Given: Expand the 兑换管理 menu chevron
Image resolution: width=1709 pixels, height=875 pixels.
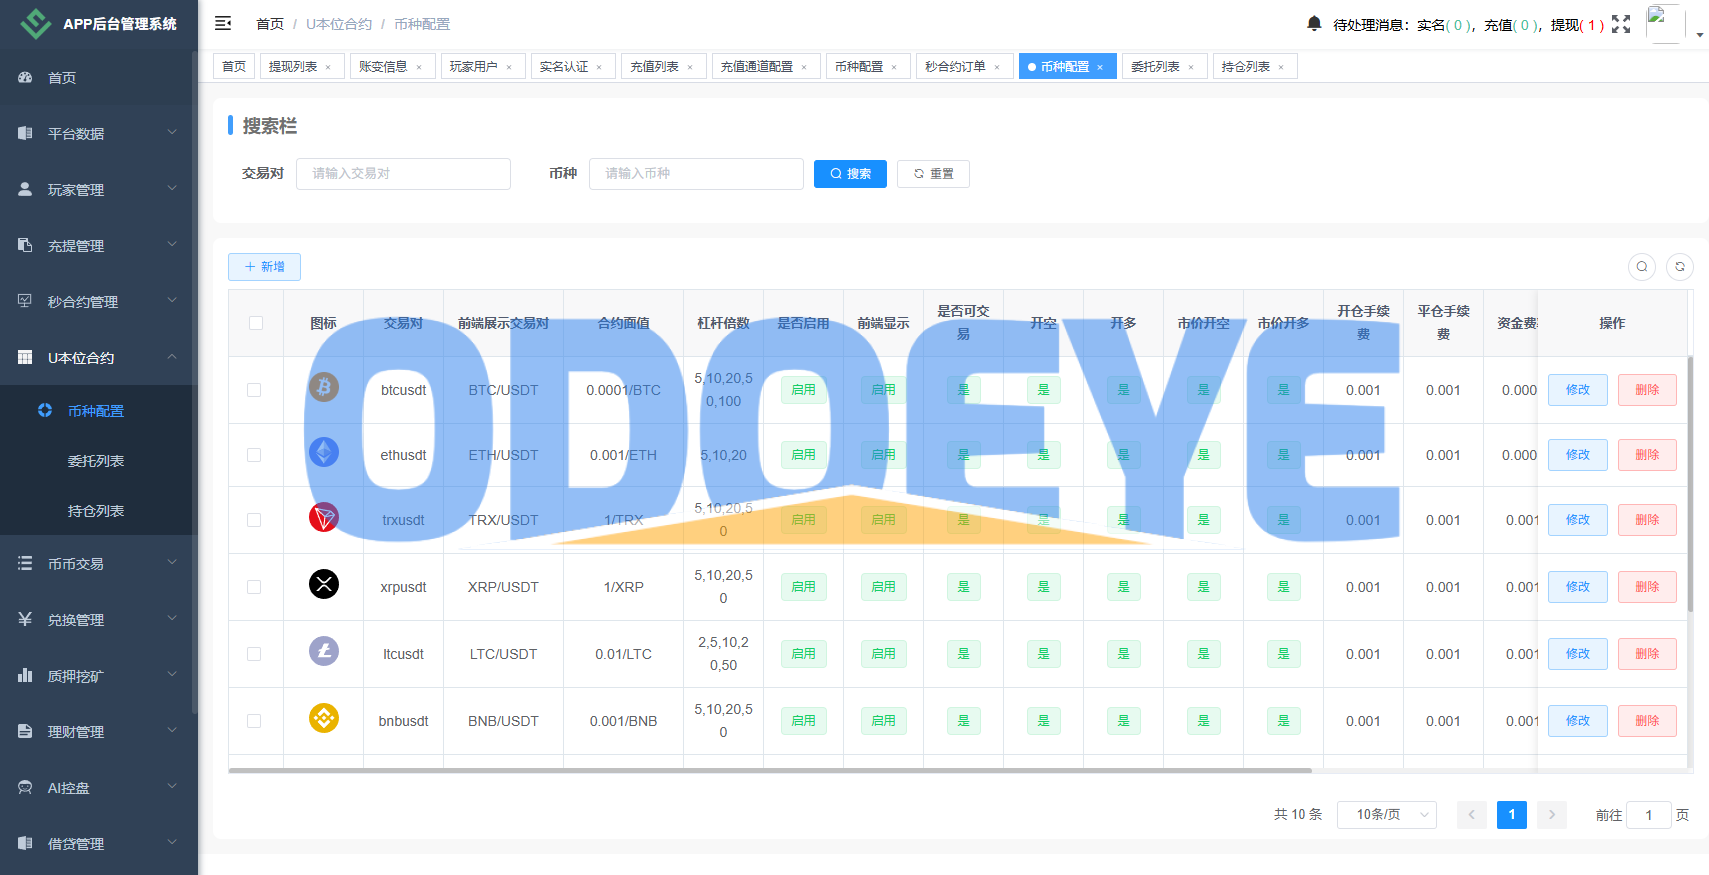Looking at the screenshot, I should coord(172,618).
